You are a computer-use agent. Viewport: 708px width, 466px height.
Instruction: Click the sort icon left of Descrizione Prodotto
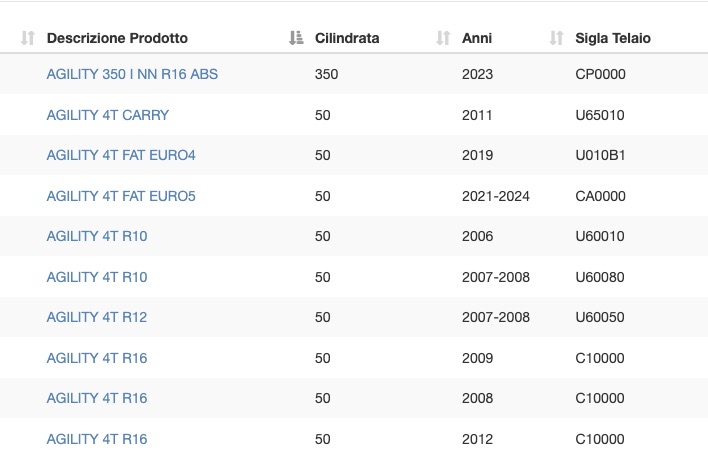28,38
